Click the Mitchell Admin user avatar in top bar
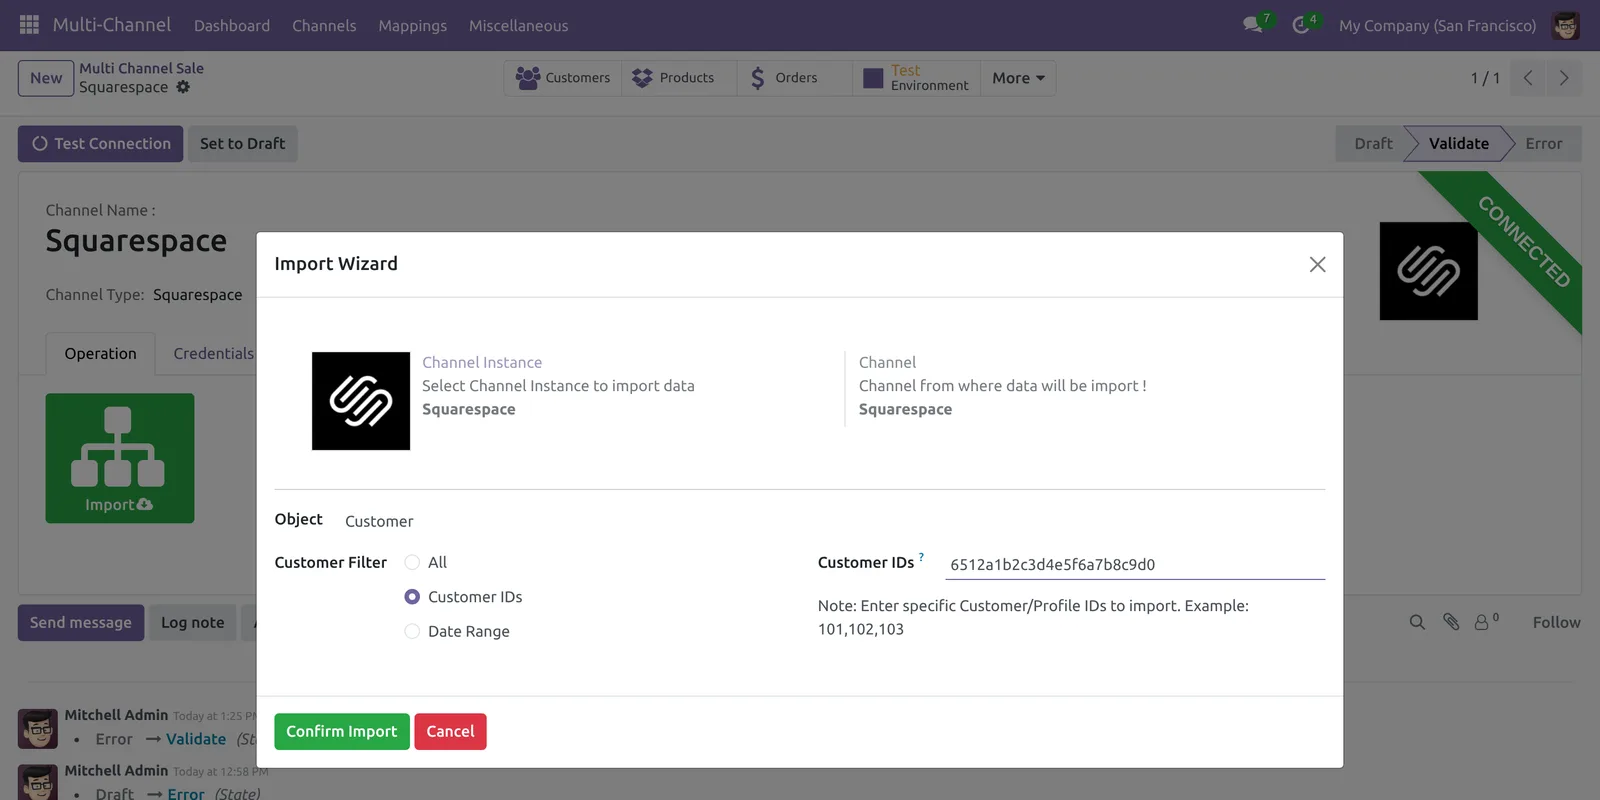Screen dimensions: 1600x800 coord(1565,25)
